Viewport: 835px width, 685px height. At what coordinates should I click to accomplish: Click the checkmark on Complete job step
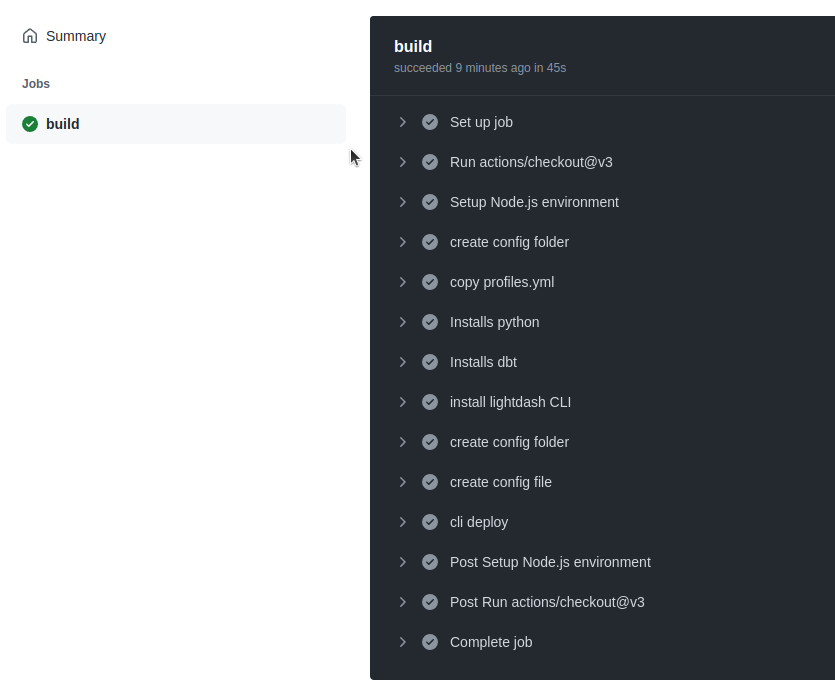coord(430,642)
